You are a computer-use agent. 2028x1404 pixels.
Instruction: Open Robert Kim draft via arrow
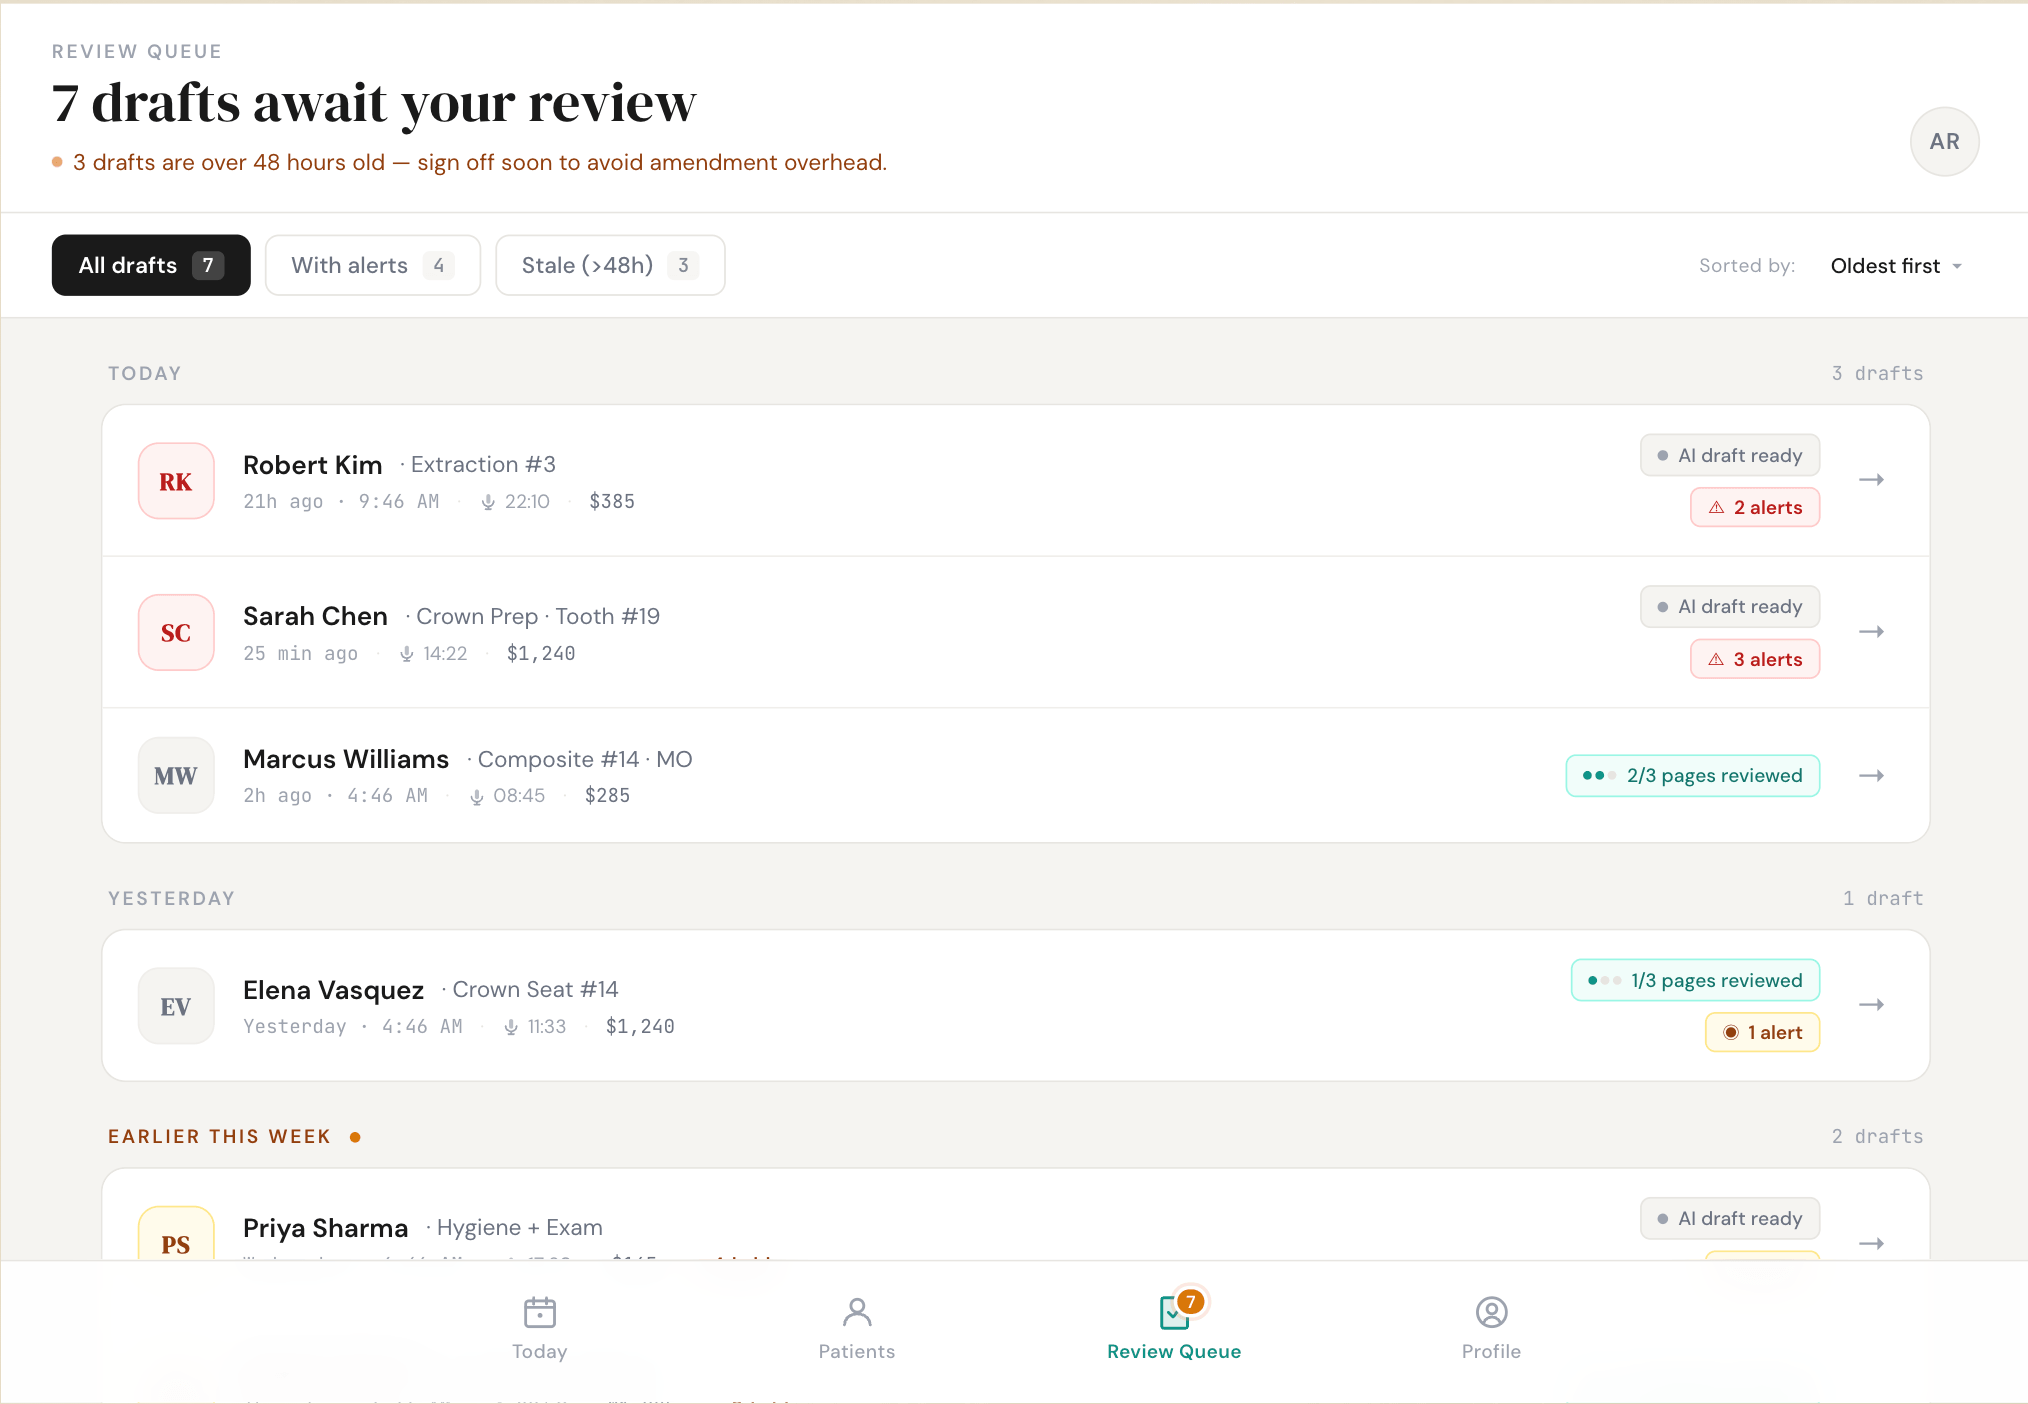pos(1871,480)
